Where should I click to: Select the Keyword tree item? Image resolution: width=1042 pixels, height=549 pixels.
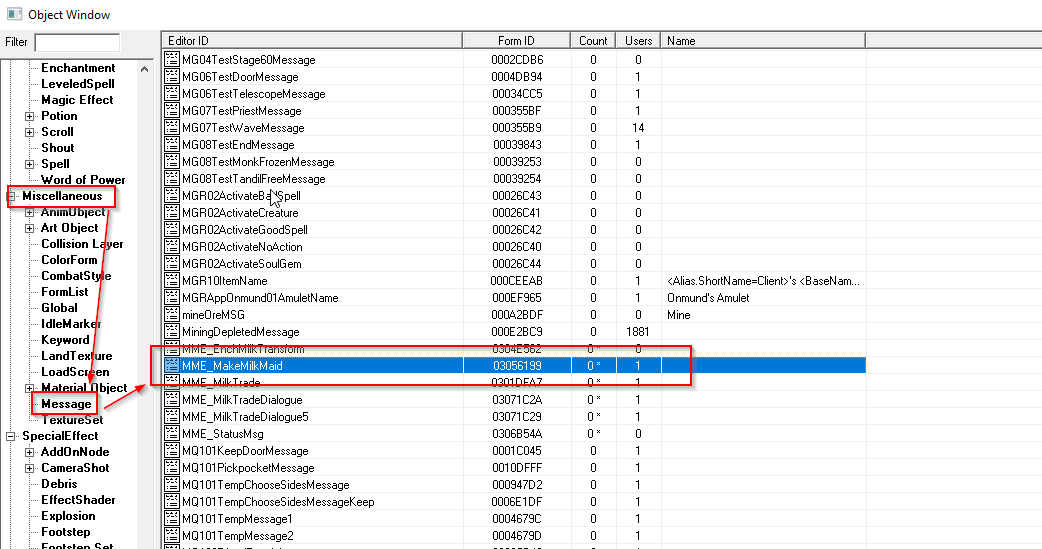pyautogui.click(x=65, y=340)
